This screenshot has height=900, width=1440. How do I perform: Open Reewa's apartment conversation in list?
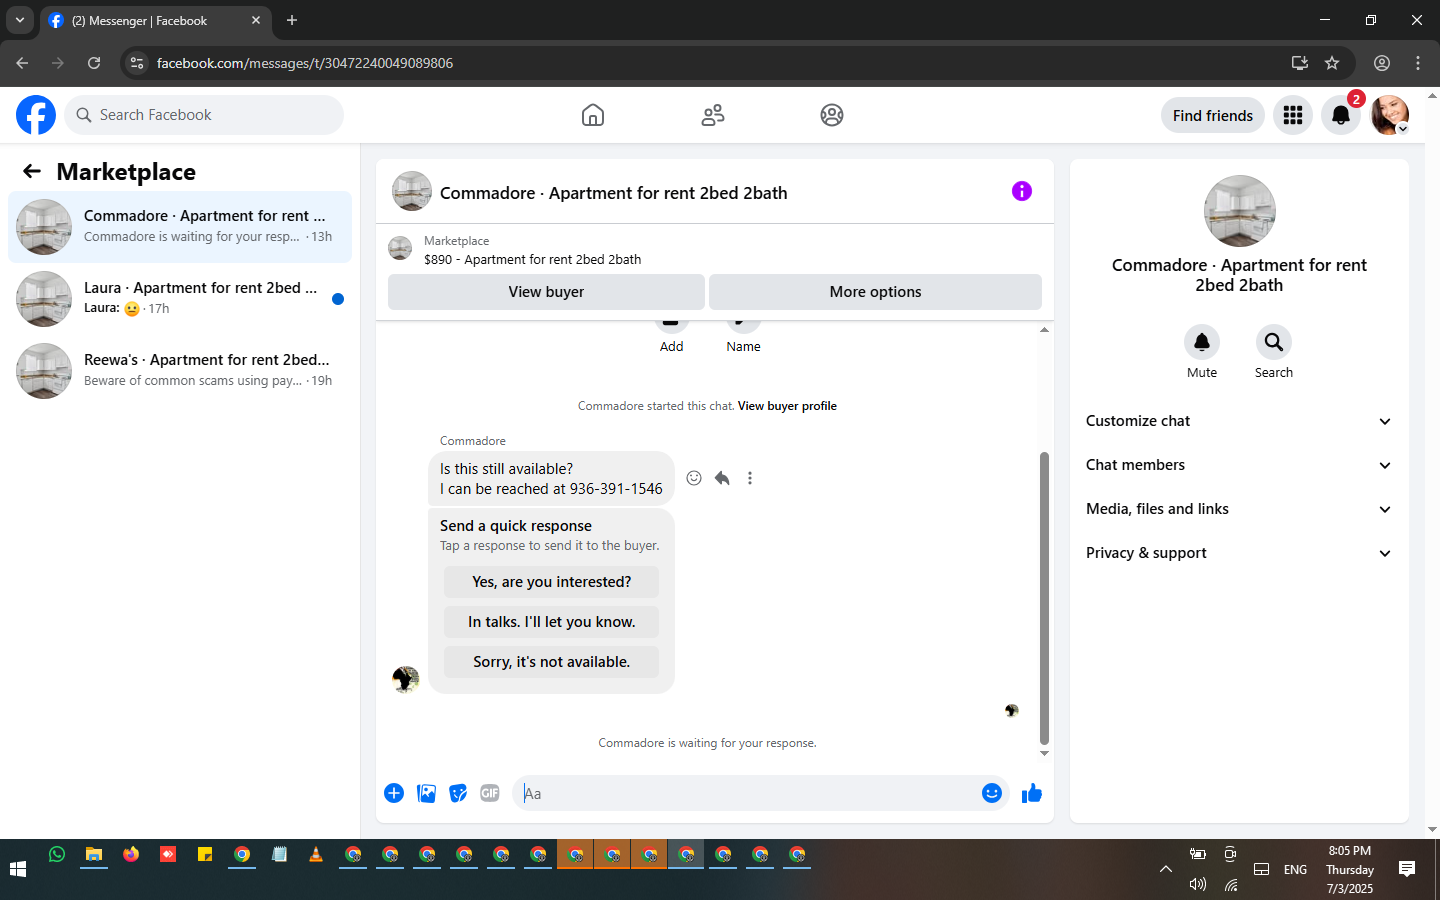pos(180,371)
